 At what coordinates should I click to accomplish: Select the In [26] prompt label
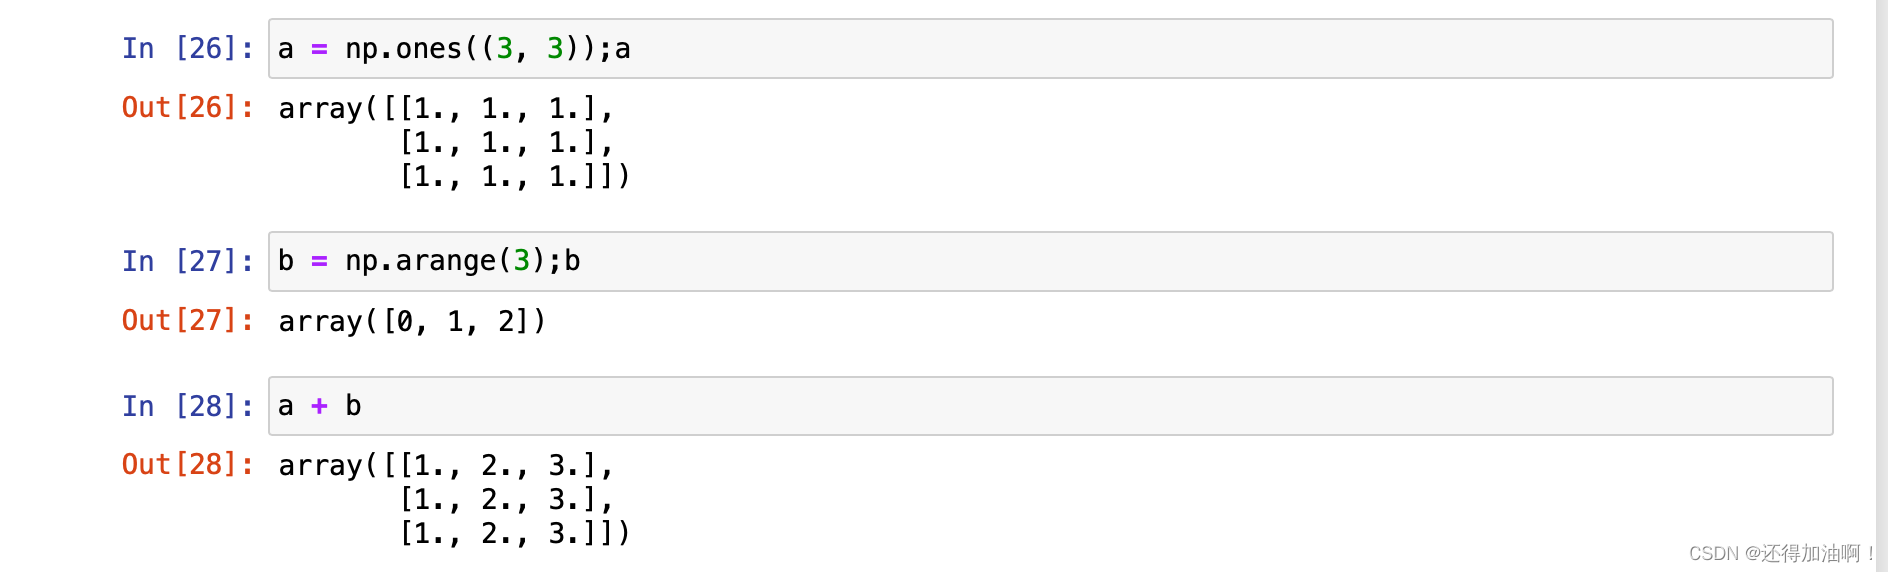187,49
